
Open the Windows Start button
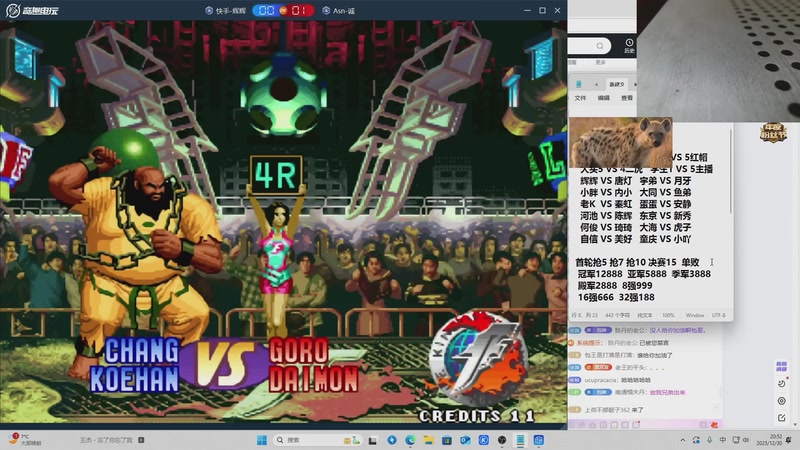tap(262, 440)
